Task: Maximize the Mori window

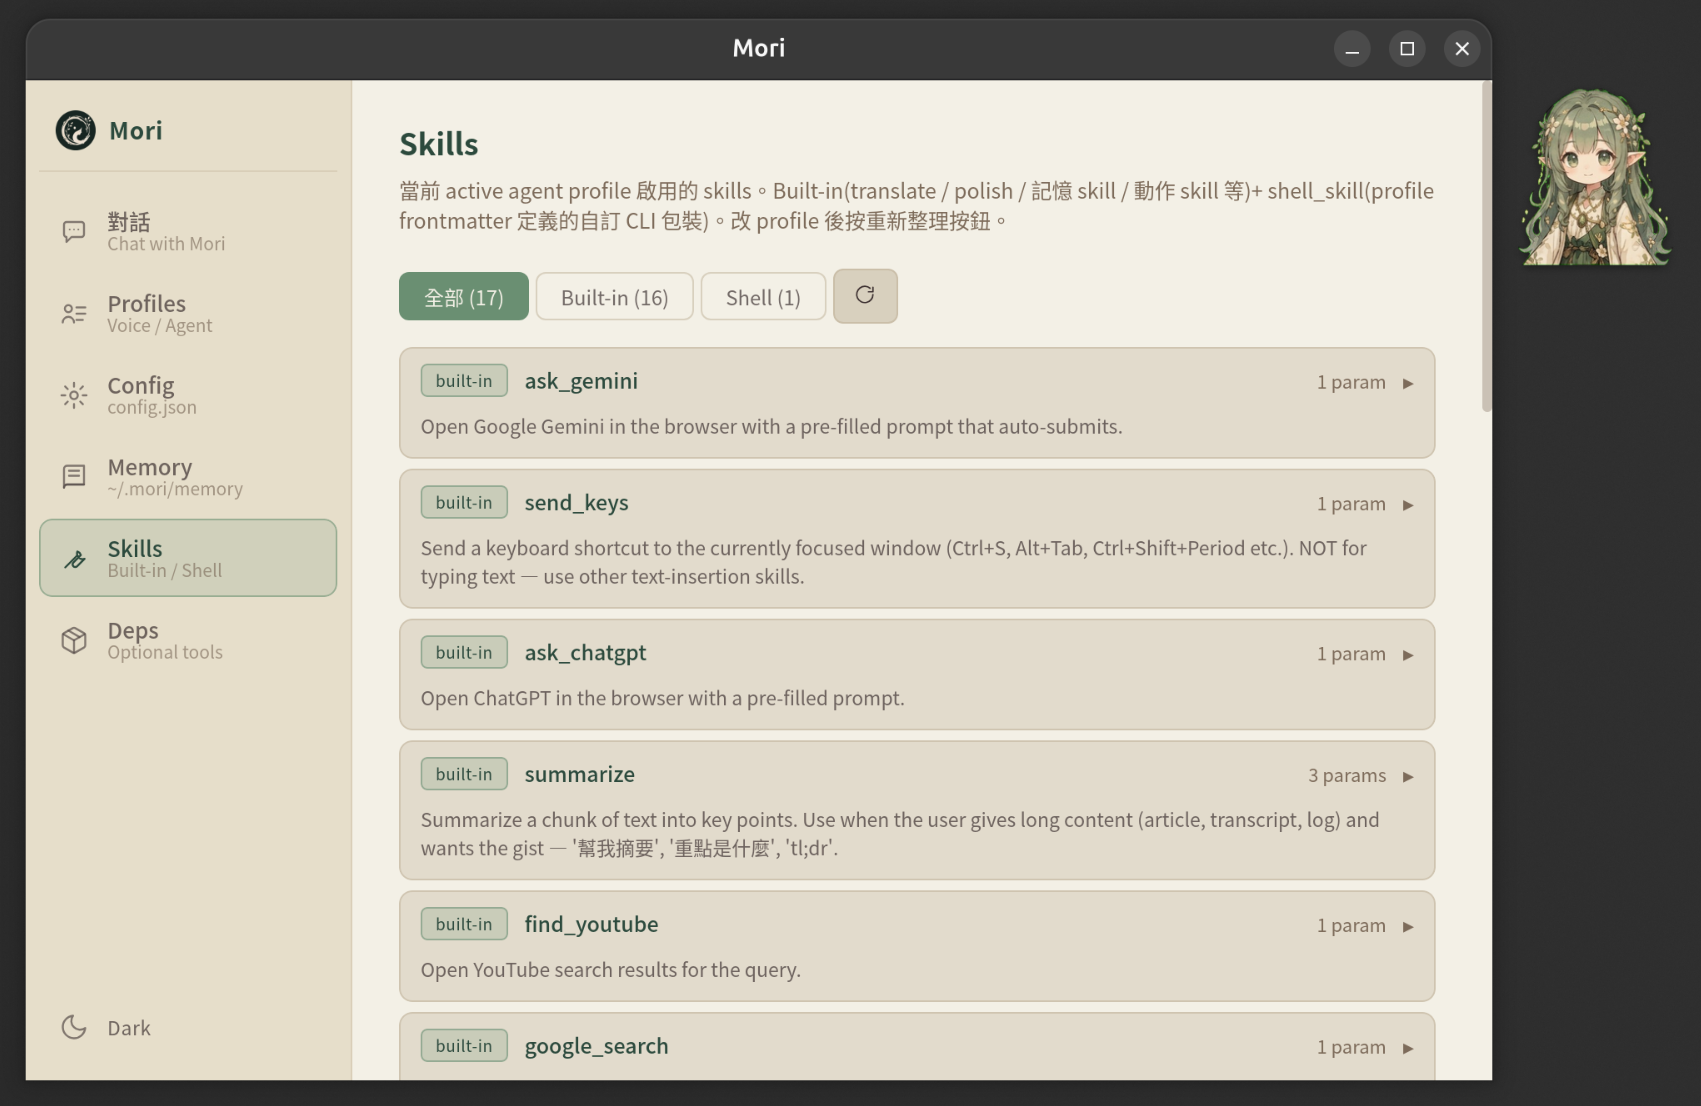Action: [1407, 48]
